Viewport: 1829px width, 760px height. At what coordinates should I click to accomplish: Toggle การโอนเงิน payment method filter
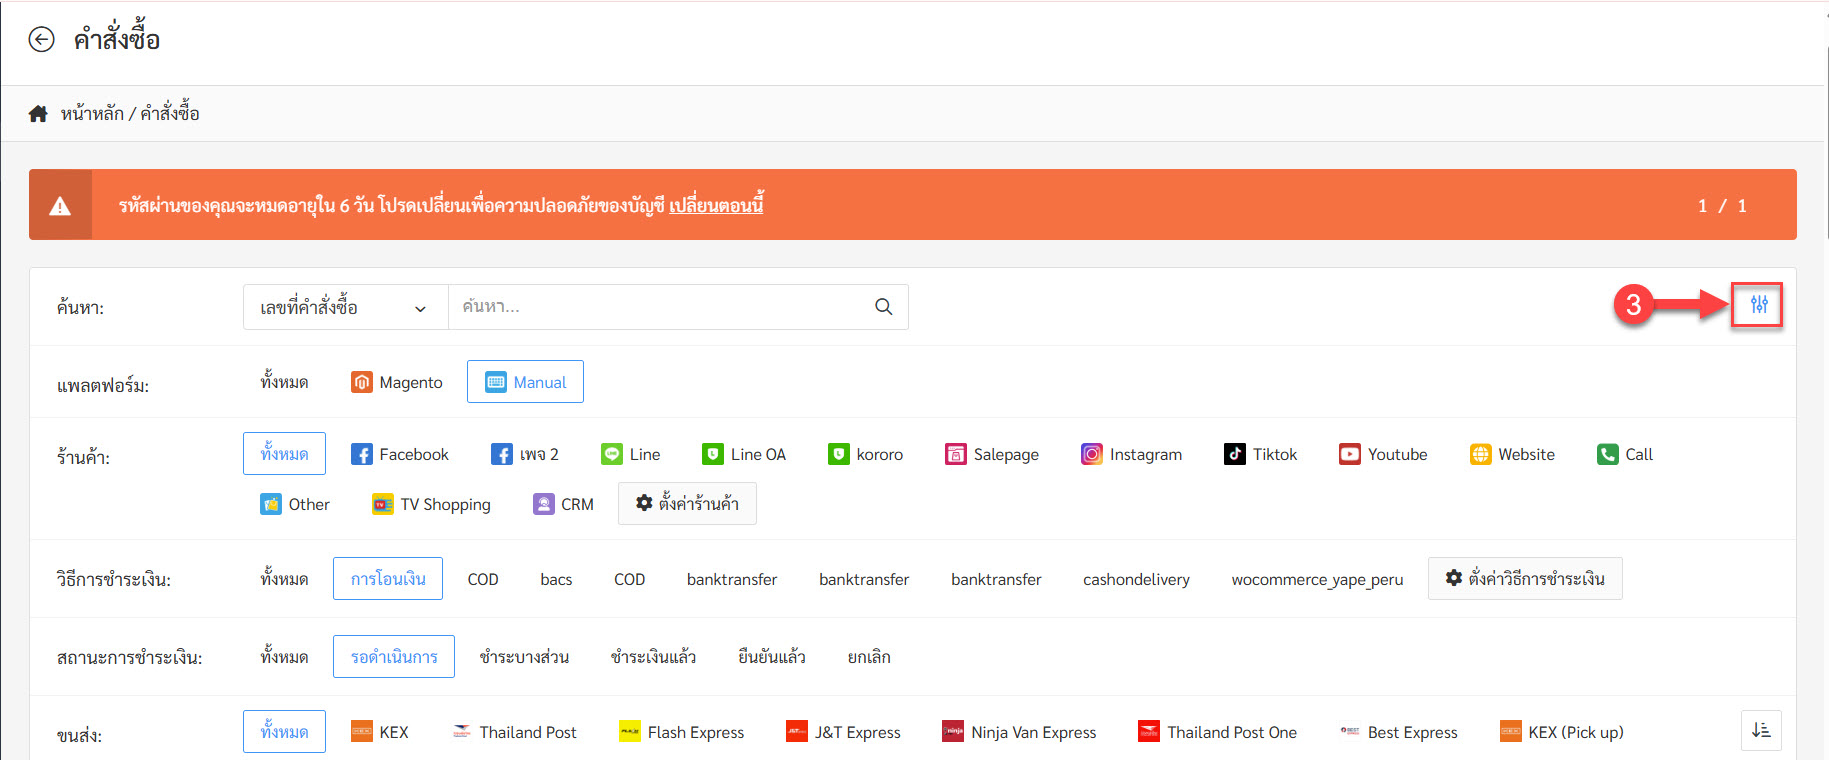tap(388, 579)
